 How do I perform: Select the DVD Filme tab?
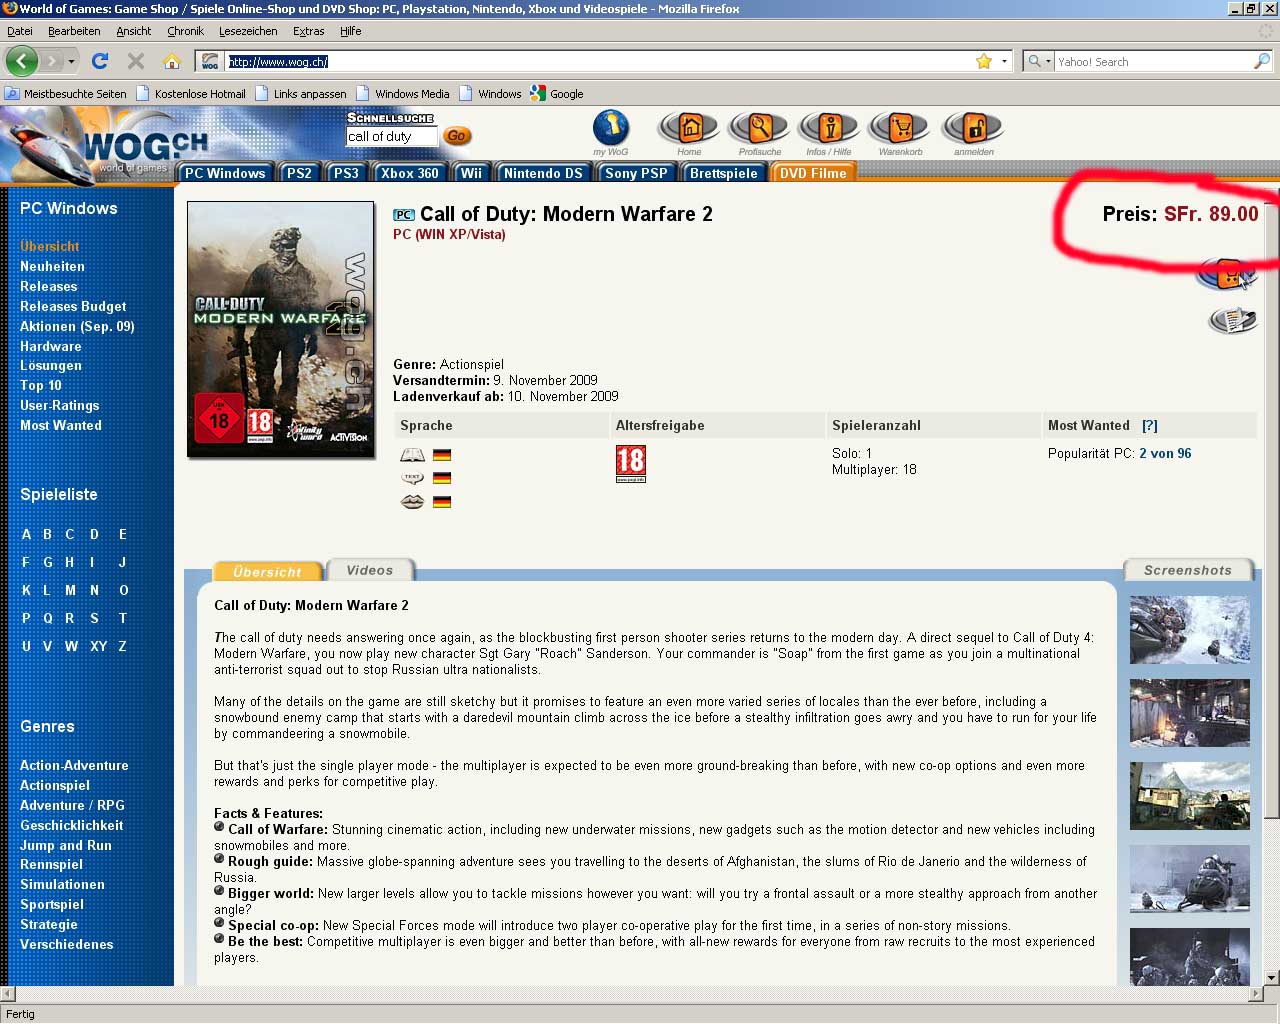813,173
